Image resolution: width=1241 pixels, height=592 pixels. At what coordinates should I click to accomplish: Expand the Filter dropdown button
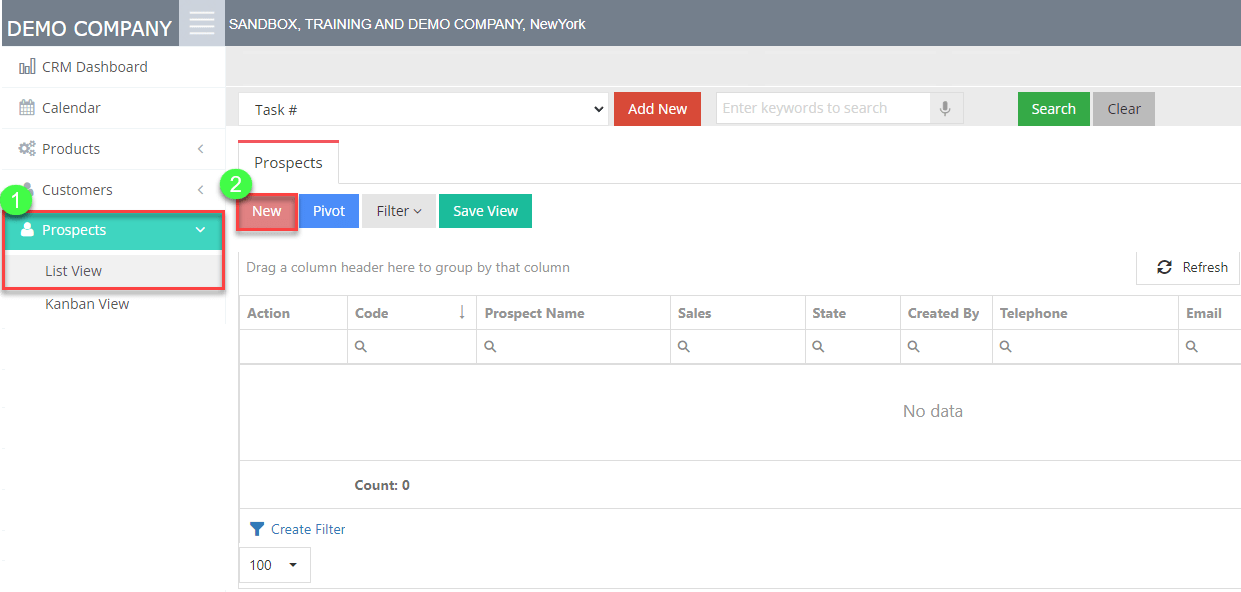point(398,211)
